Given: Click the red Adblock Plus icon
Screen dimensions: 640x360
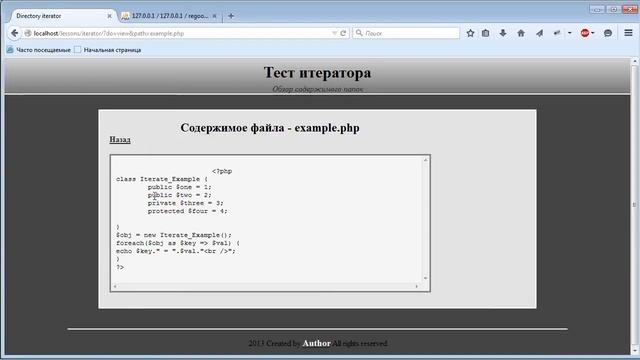Looking at the screenshot, I should coord(584,33).
